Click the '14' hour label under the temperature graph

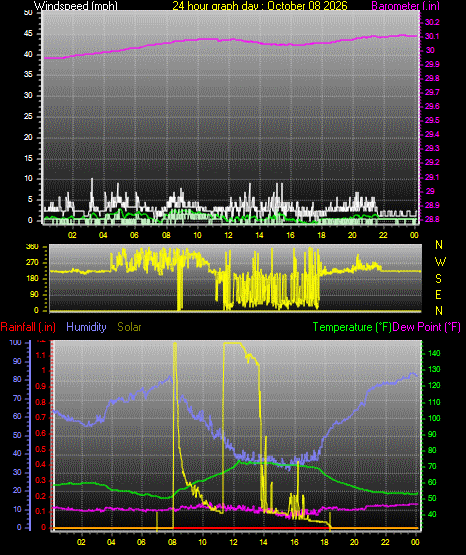point(263,542)
